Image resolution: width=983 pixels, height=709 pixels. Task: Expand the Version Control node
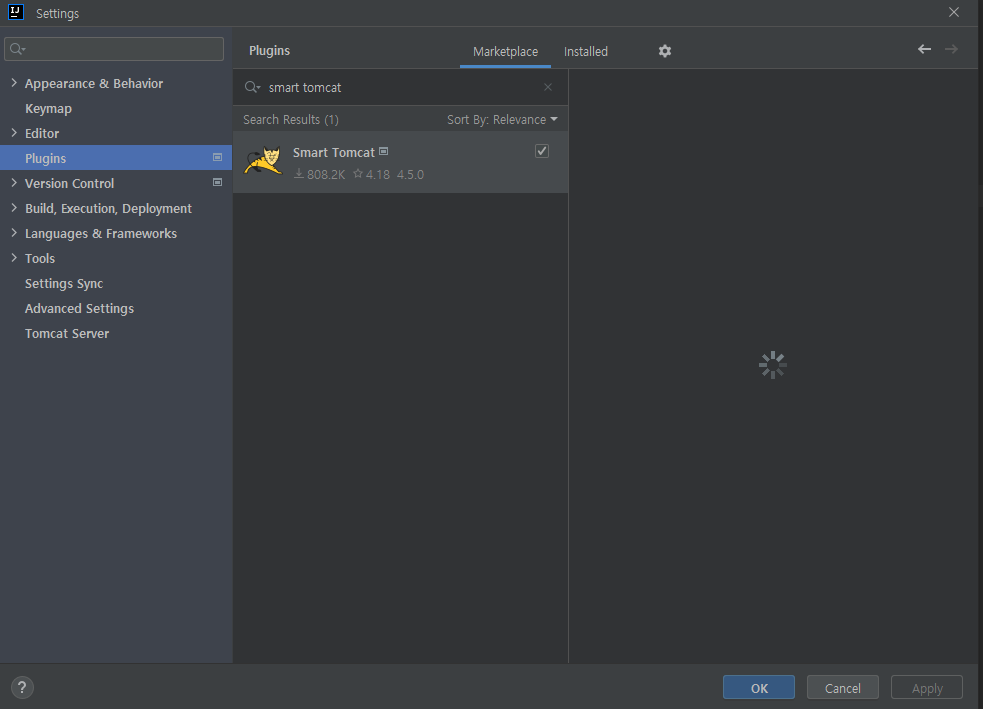tap(14, 183)
